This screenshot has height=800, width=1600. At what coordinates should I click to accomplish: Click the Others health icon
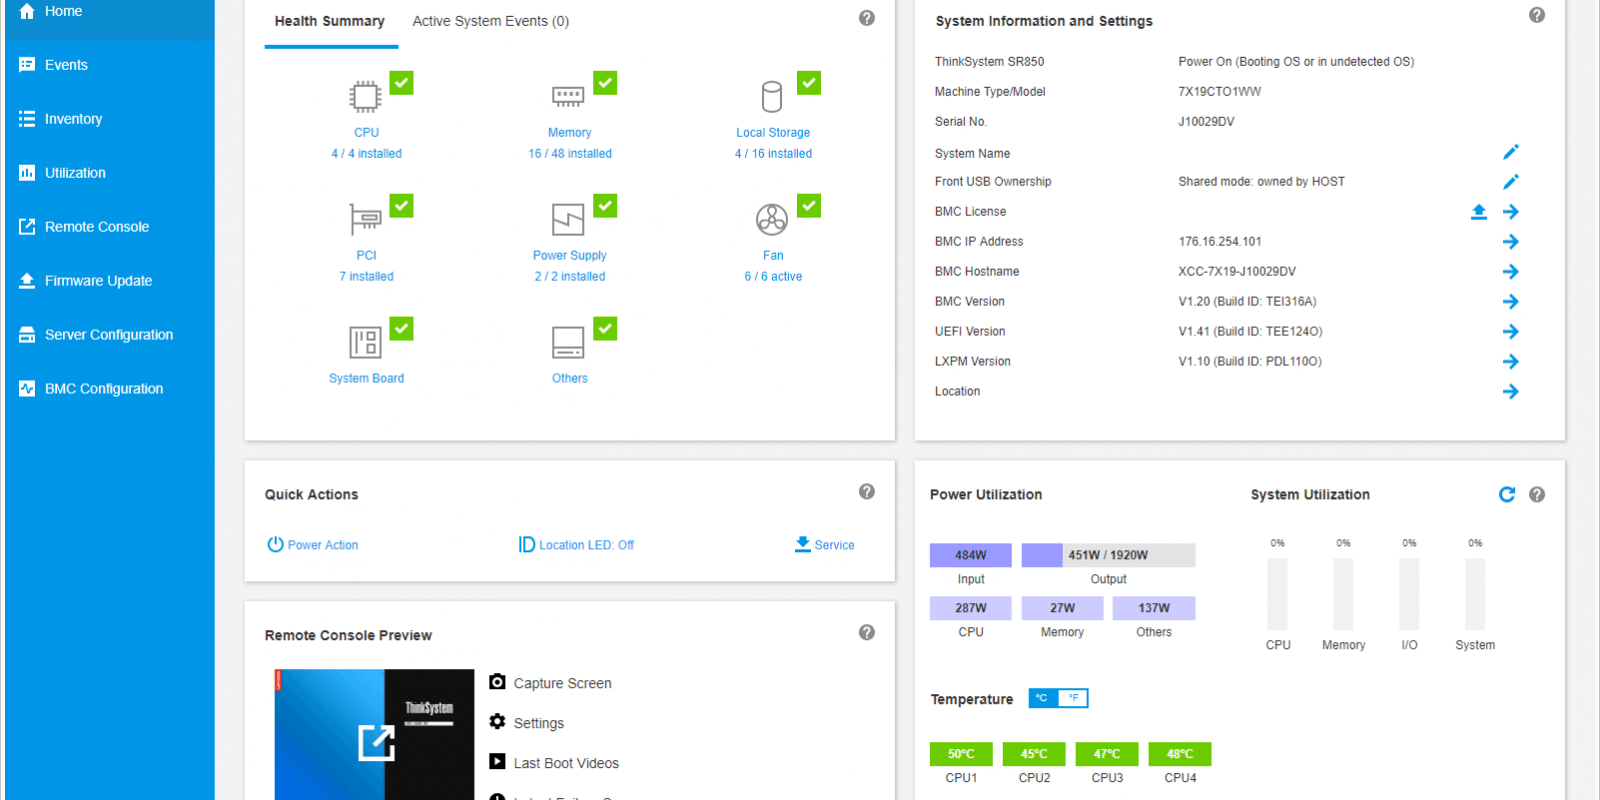[569, 342]
